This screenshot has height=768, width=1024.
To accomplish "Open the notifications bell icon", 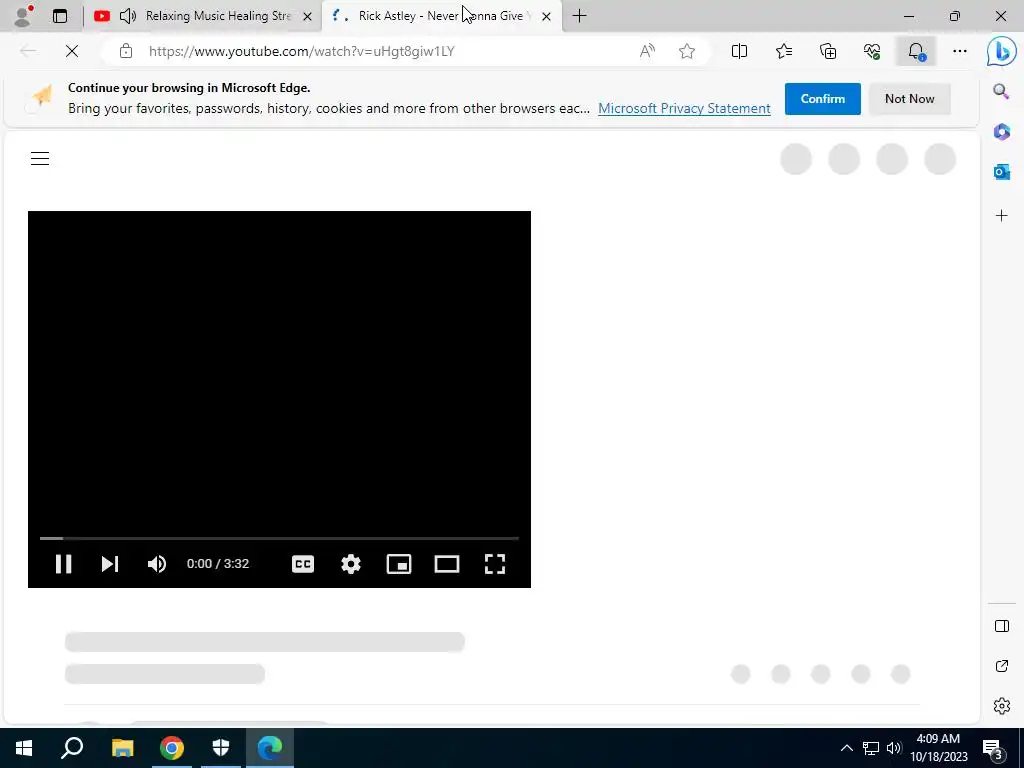I will point(916,51).
